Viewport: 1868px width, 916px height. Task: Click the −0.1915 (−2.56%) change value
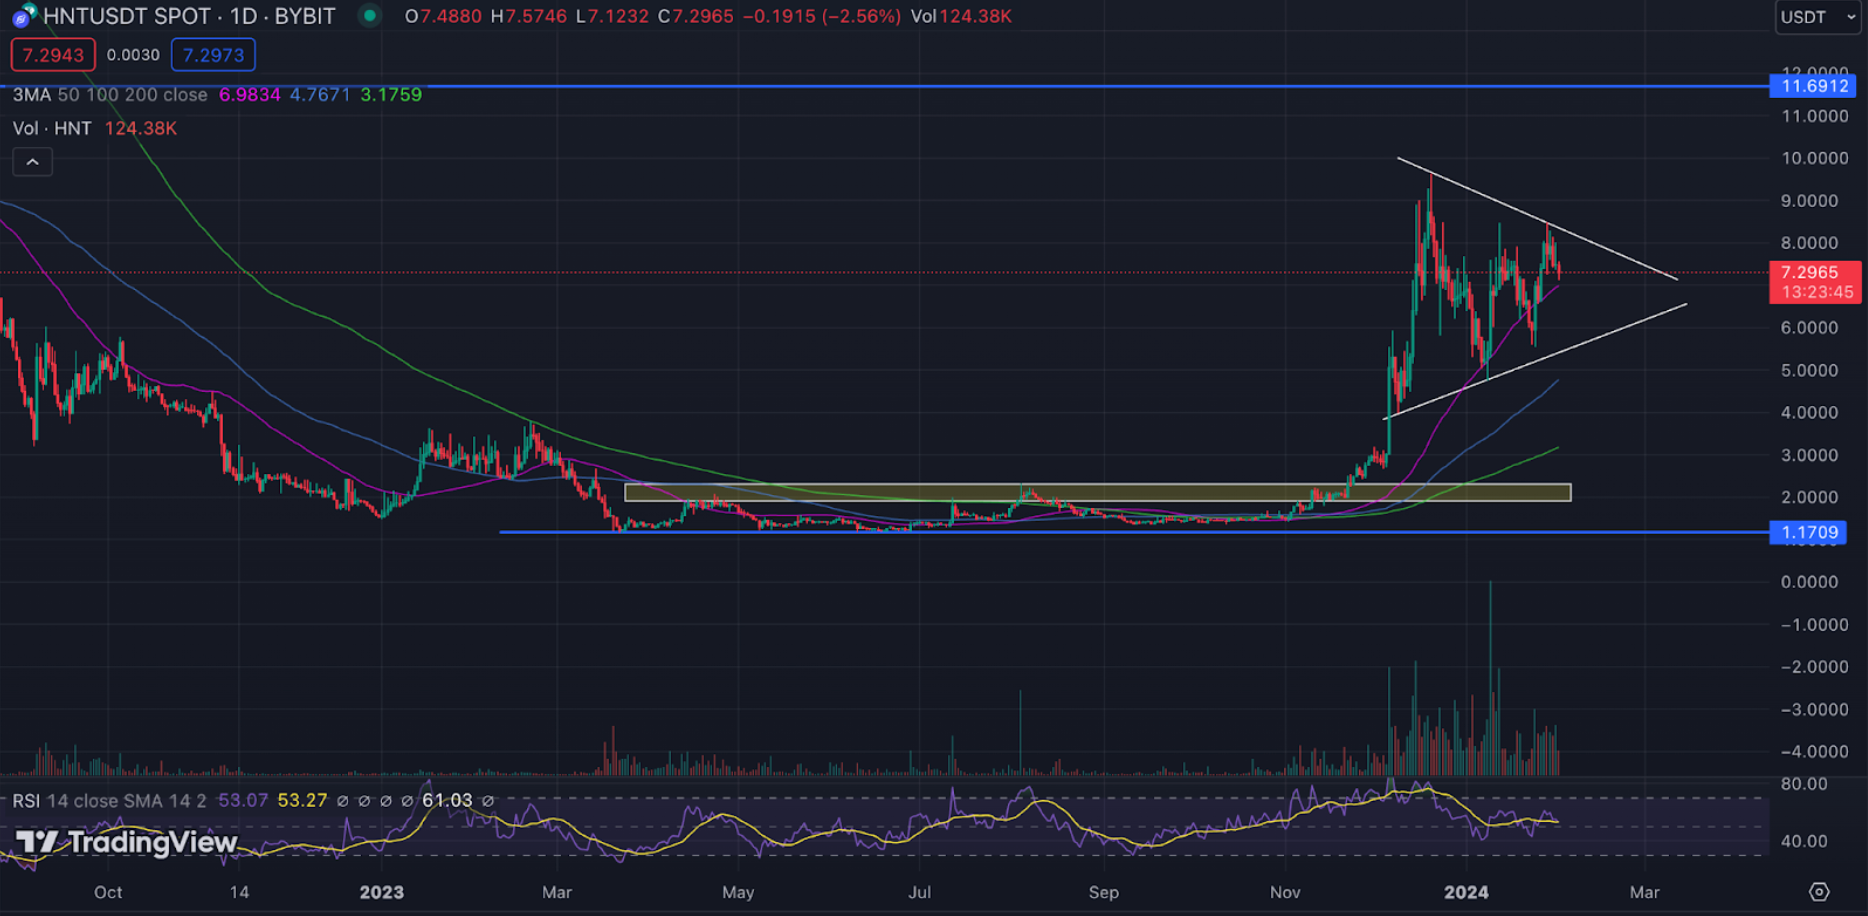[821, 16]
